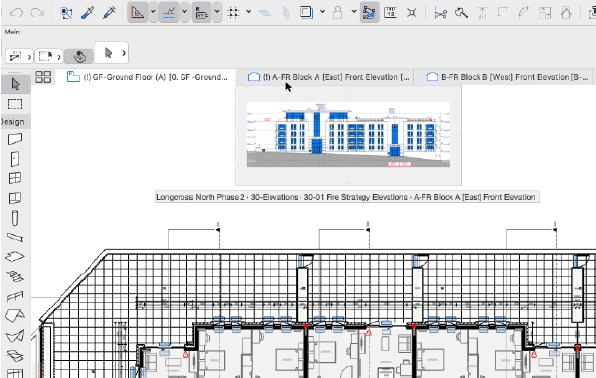
Task: Select the Shell tool
Action: 15,336
